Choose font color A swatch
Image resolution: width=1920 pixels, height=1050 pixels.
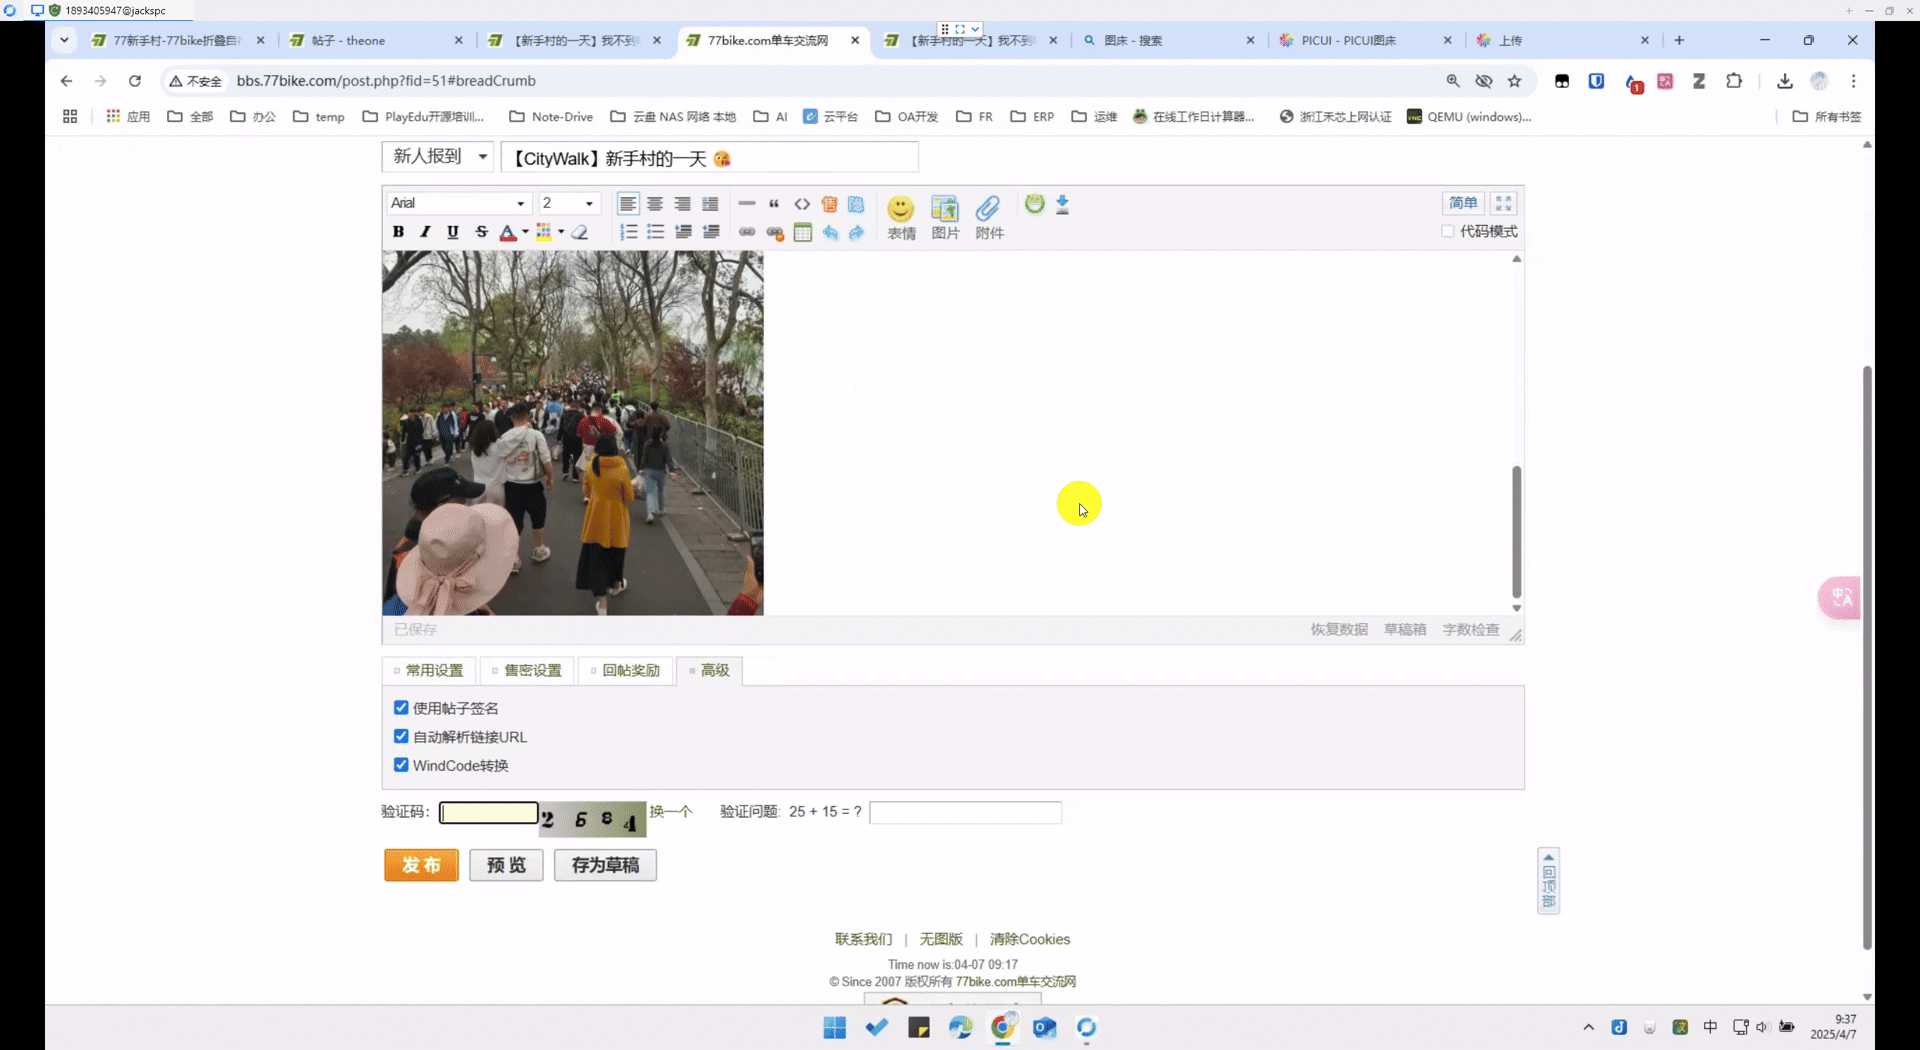click(508, 232)
